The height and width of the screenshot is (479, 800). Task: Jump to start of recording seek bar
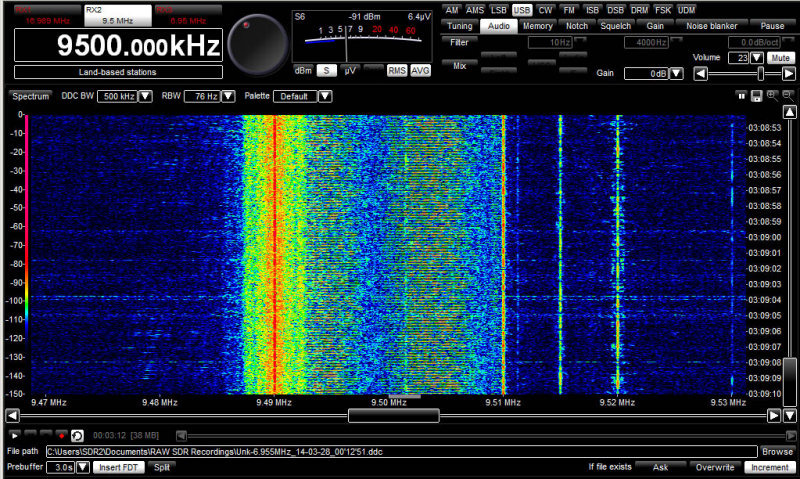point(181,436)
